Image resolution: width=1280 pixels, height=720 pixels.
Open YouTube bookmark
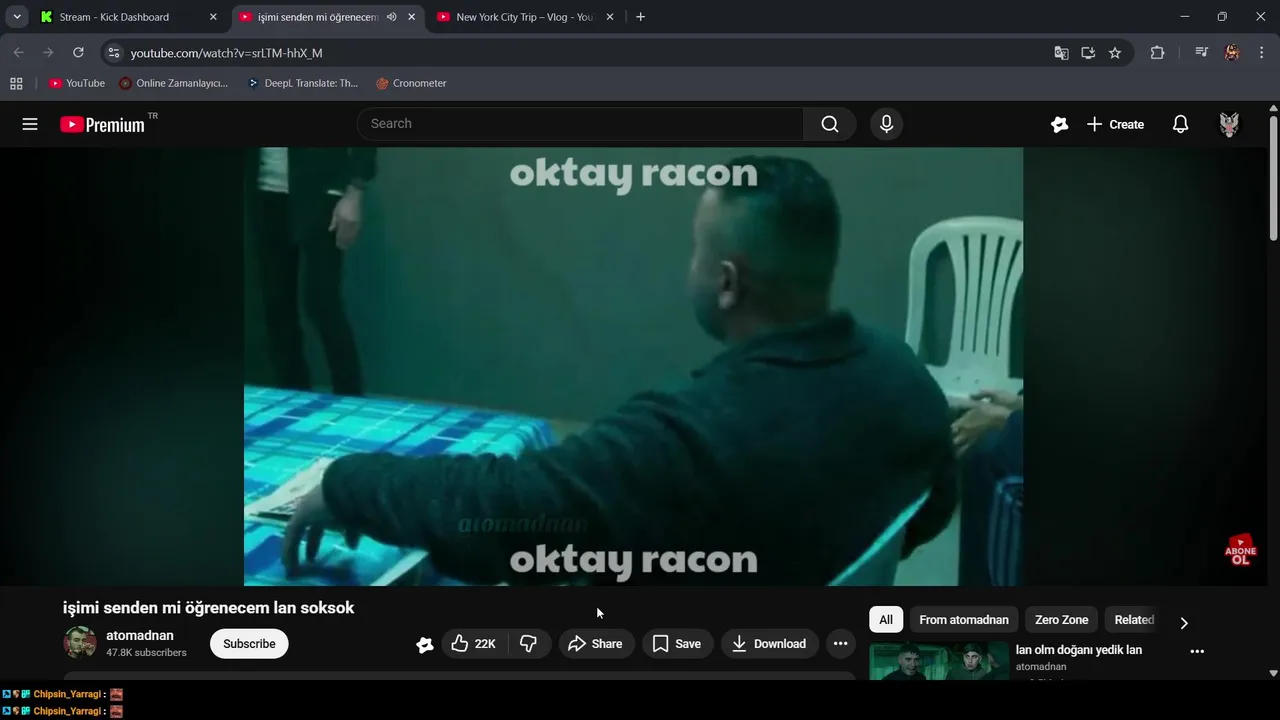(x=77, y=83)
